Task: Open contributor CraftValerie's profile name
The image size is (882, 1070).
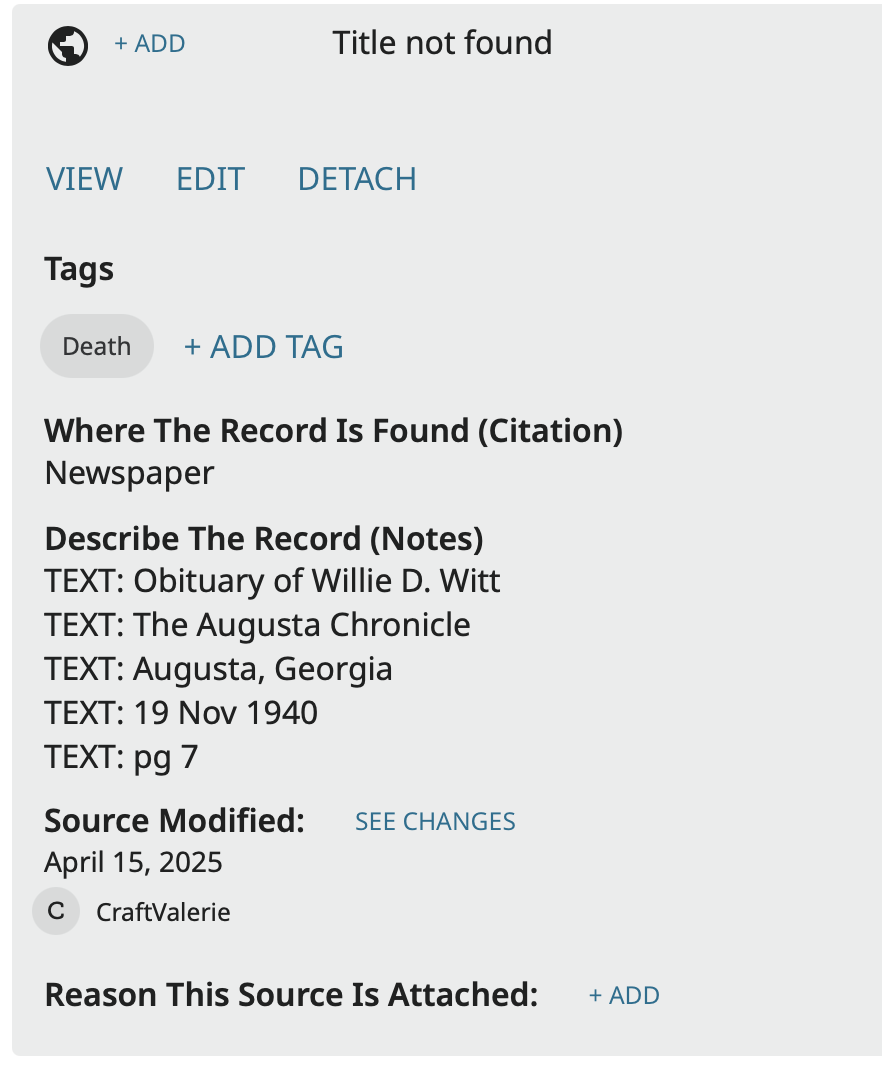Action: 163,912
